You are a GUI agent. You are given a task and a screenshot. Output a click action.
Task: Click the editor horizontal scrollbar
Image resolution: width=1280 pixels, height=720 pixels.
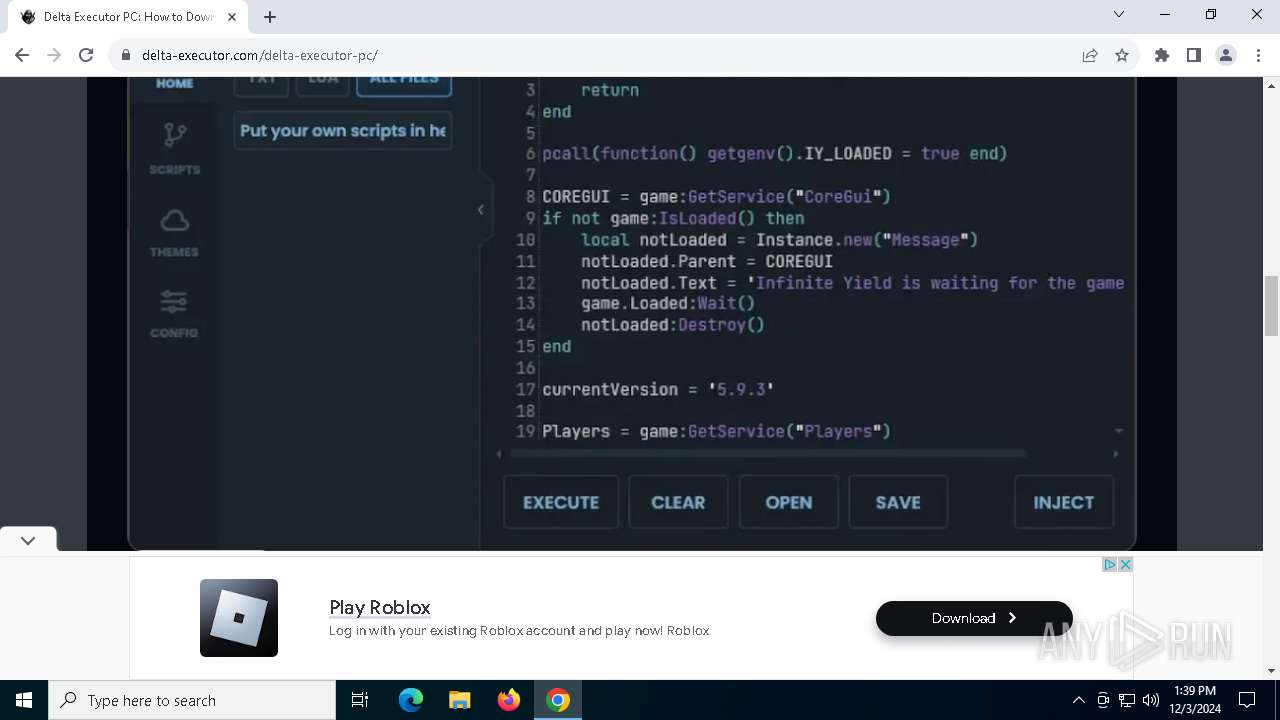coord(768,454)
